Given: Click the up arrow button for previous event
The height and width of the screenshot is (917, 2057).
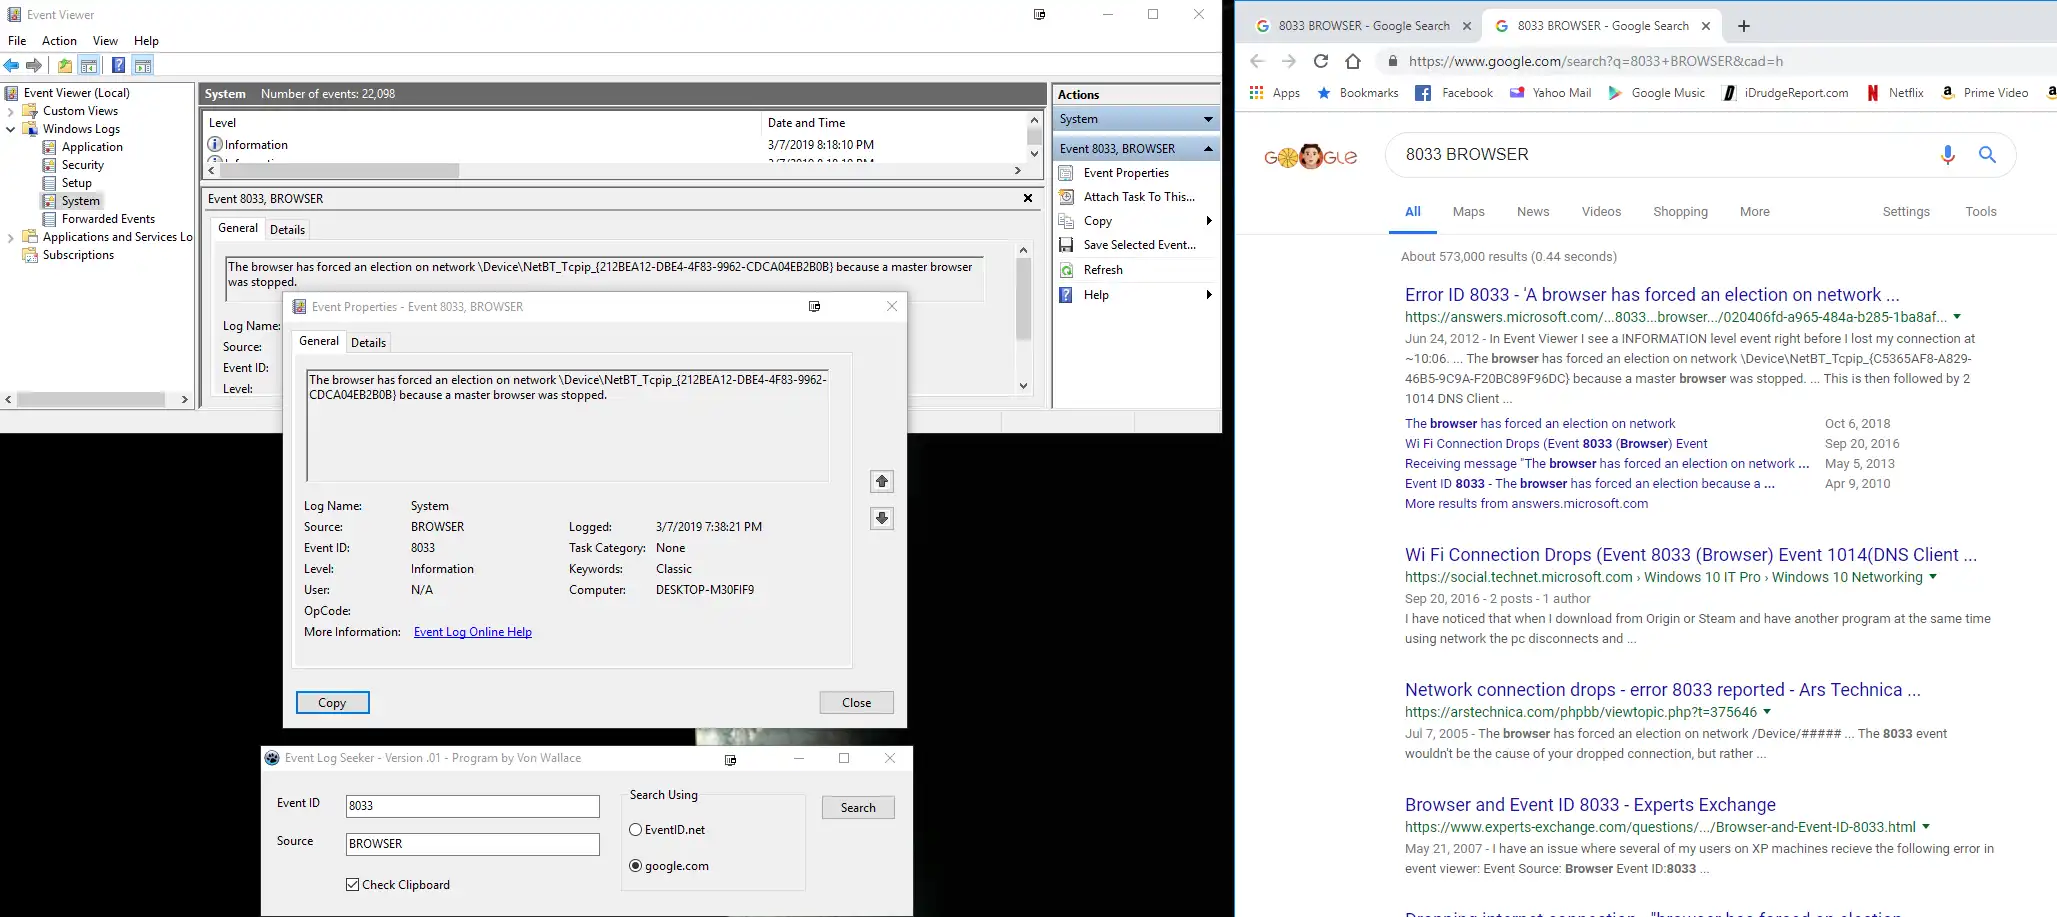Looking at the screenshot, I should (x=882, y=481).
